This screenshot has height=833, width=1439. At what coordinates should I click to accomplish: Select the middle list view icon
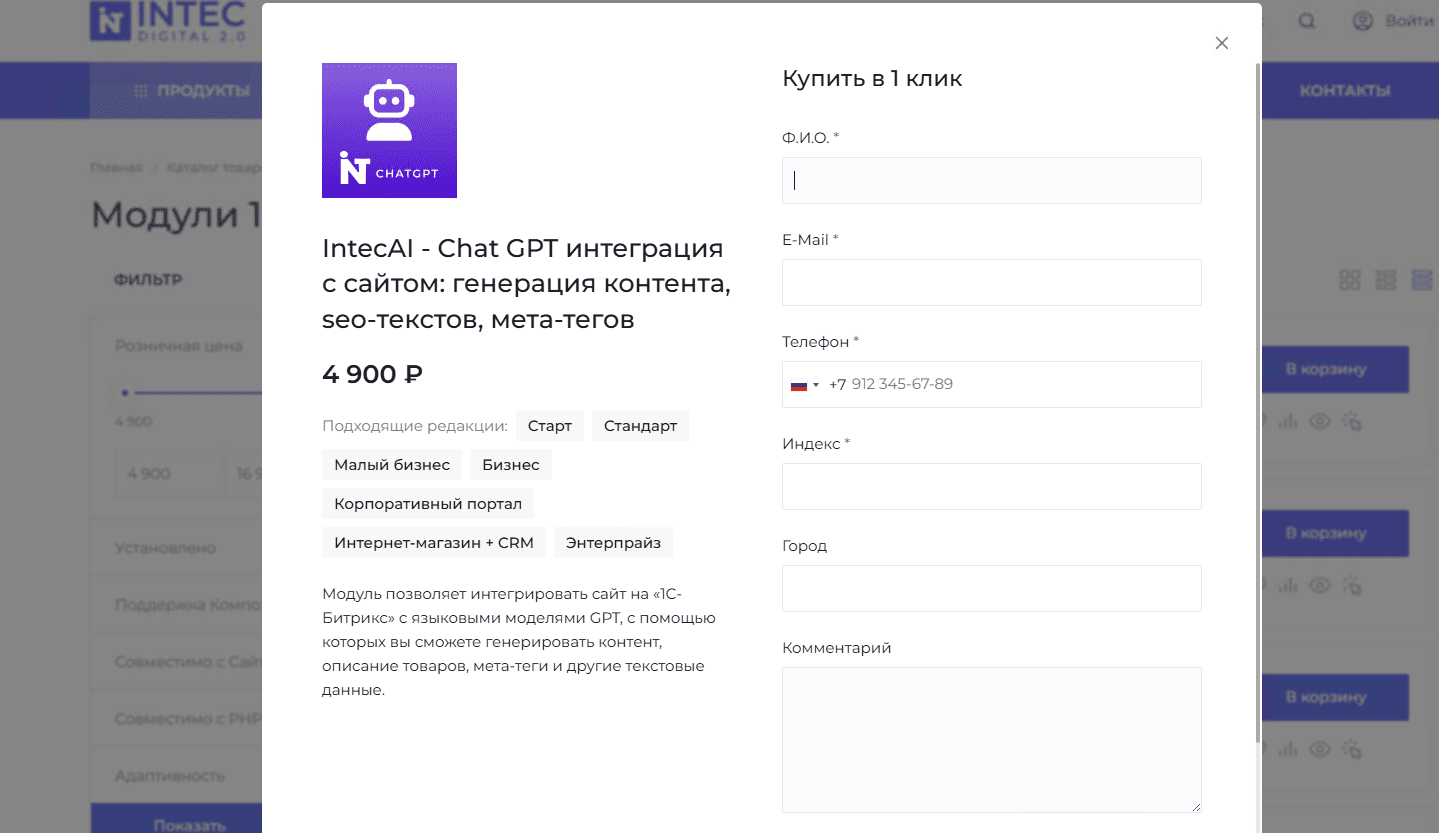coord(1385,280)
